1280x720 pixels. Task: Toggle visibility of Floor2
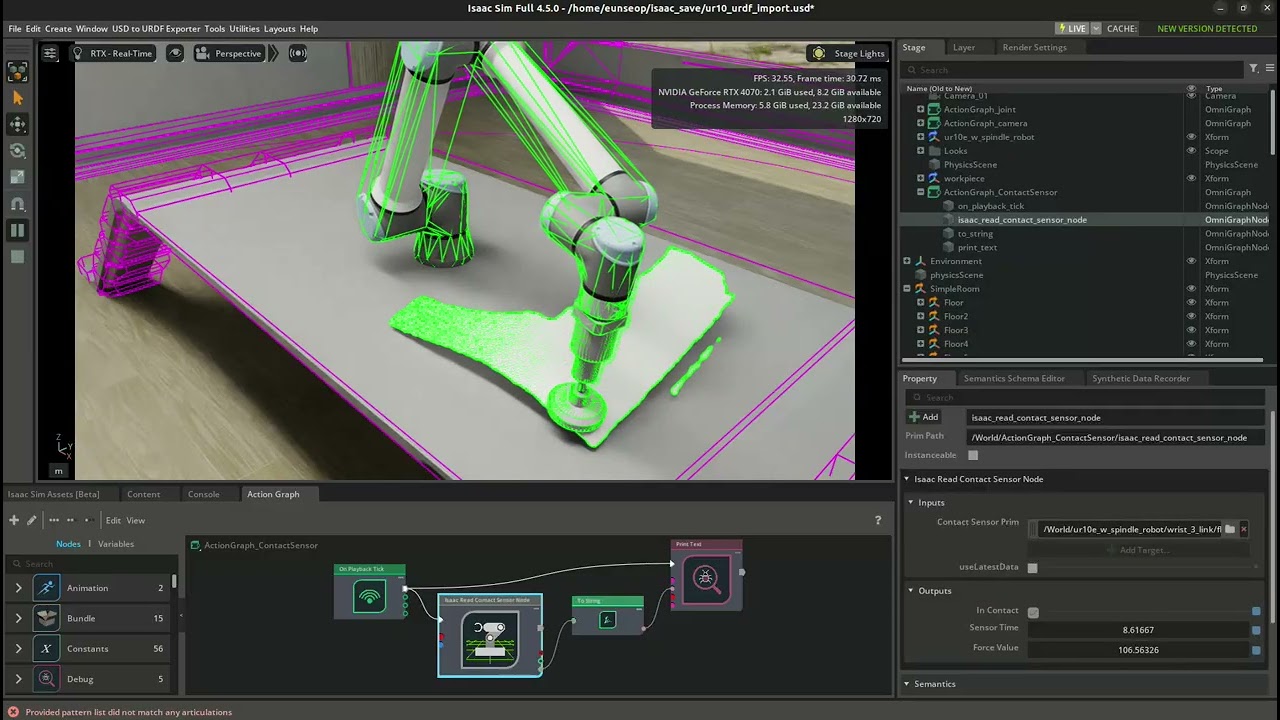coord(1190,316)
